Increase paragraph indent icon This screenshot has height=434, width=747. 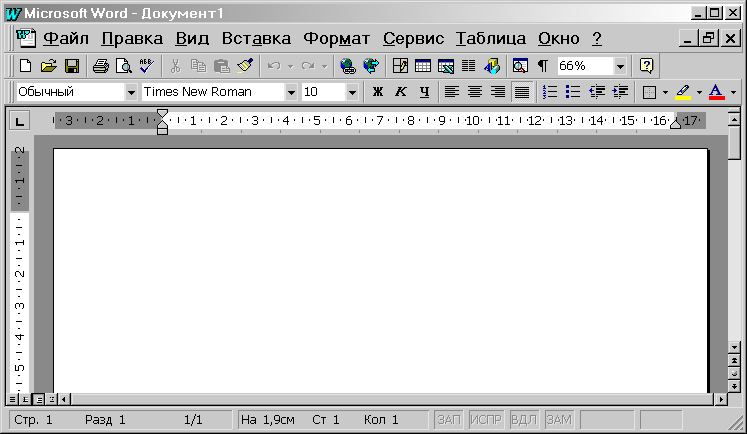620,91
